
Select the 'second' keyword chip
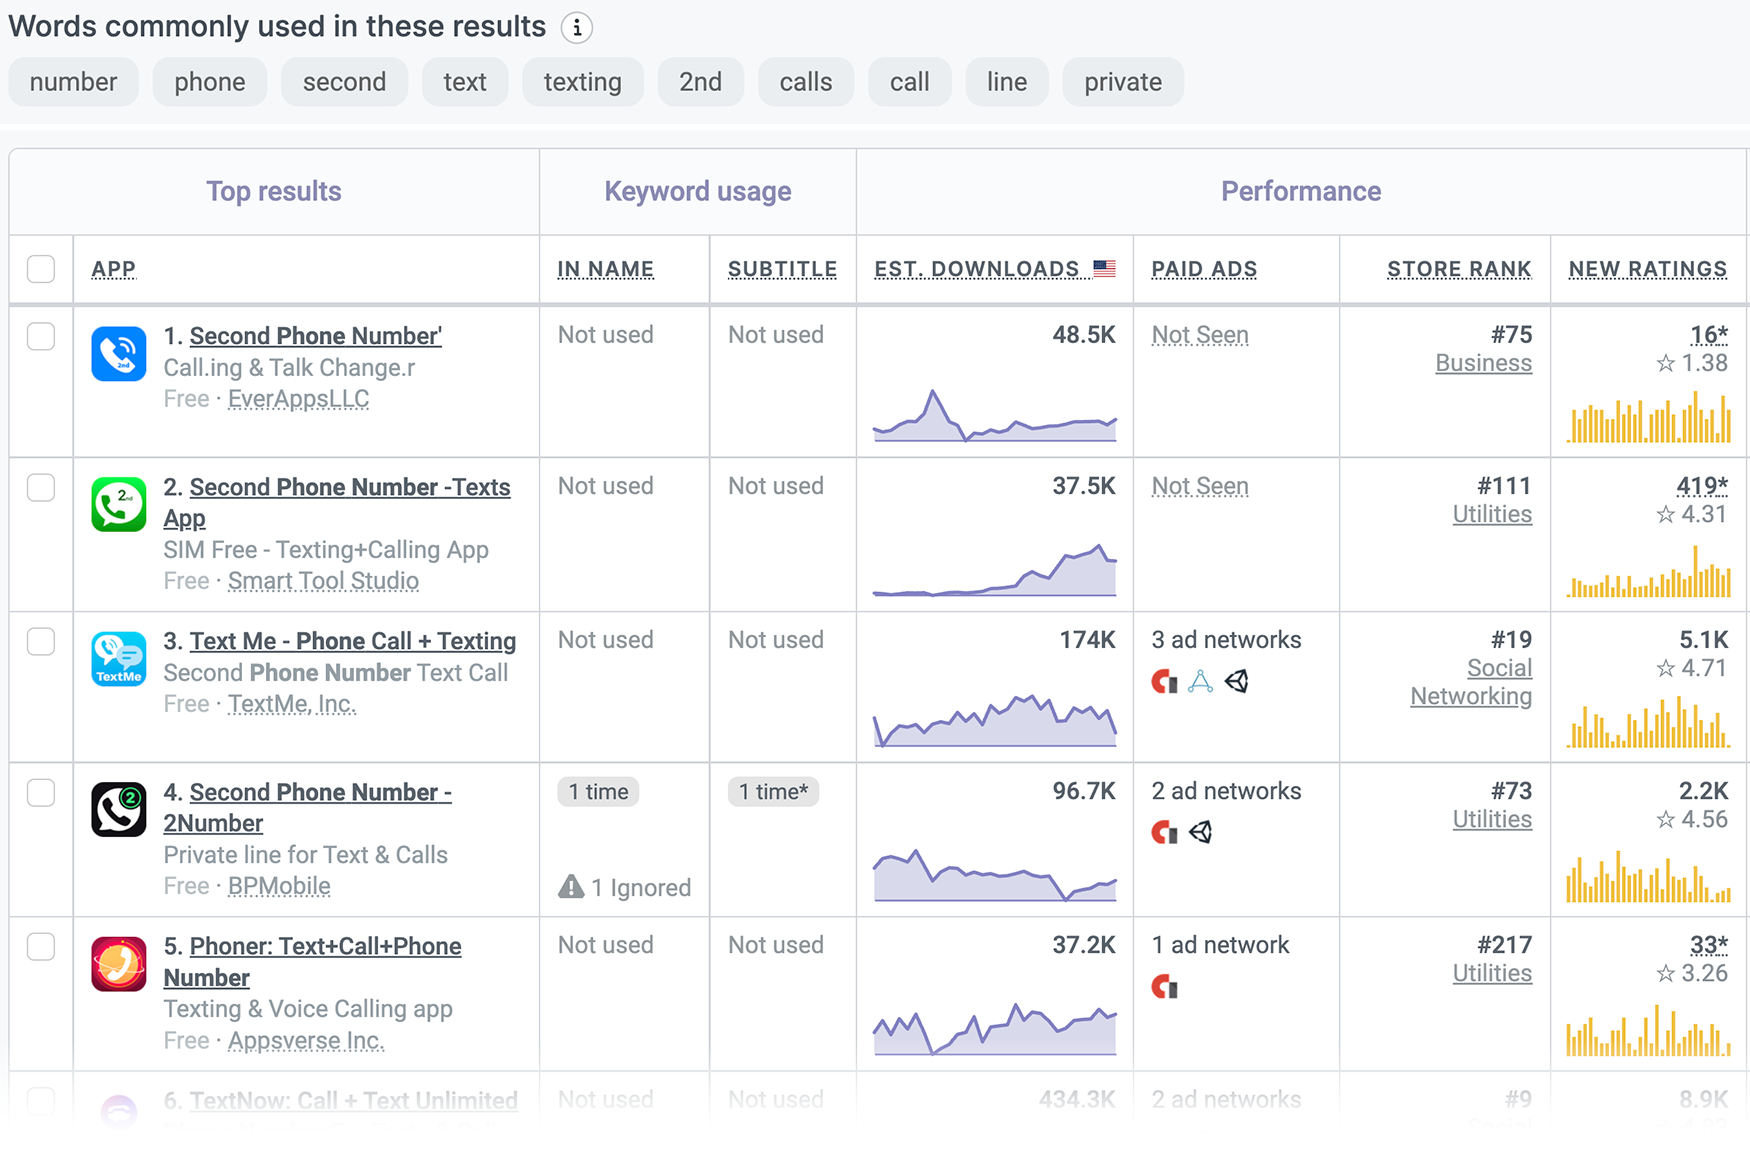click(x=344, y=82)
